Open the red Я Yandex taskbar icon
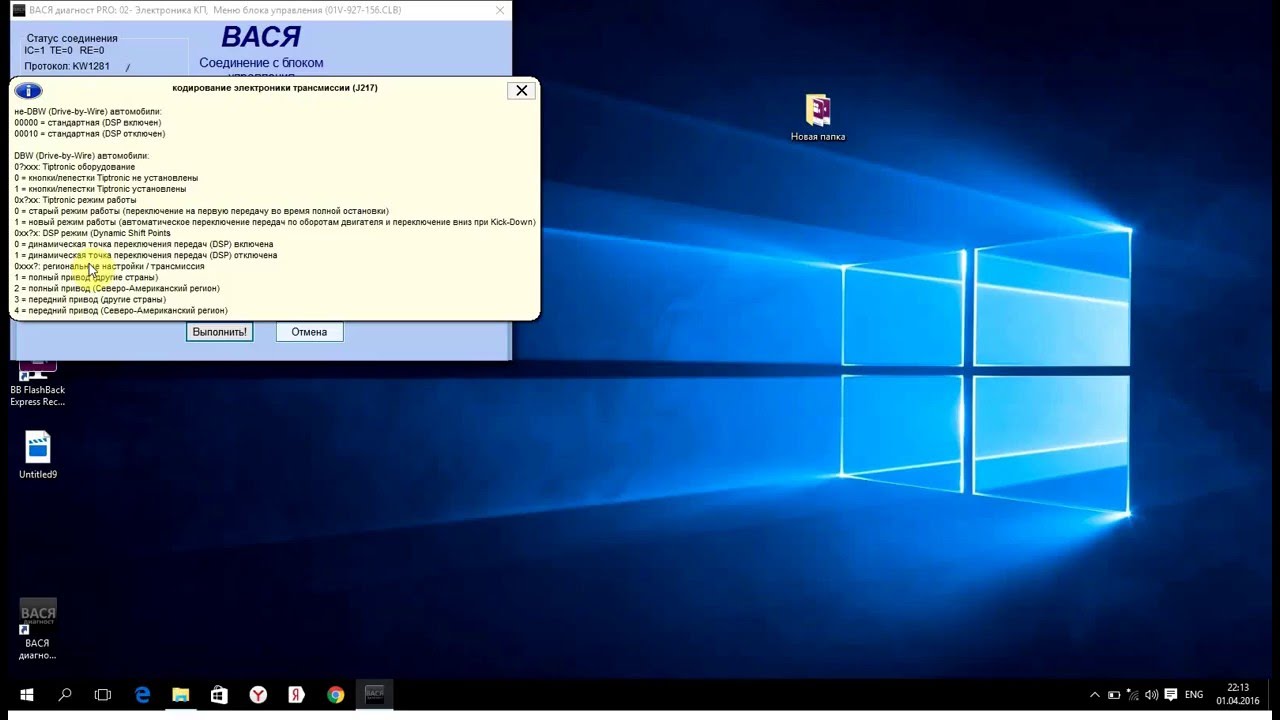1280x720 pixels. pos(296,695)
